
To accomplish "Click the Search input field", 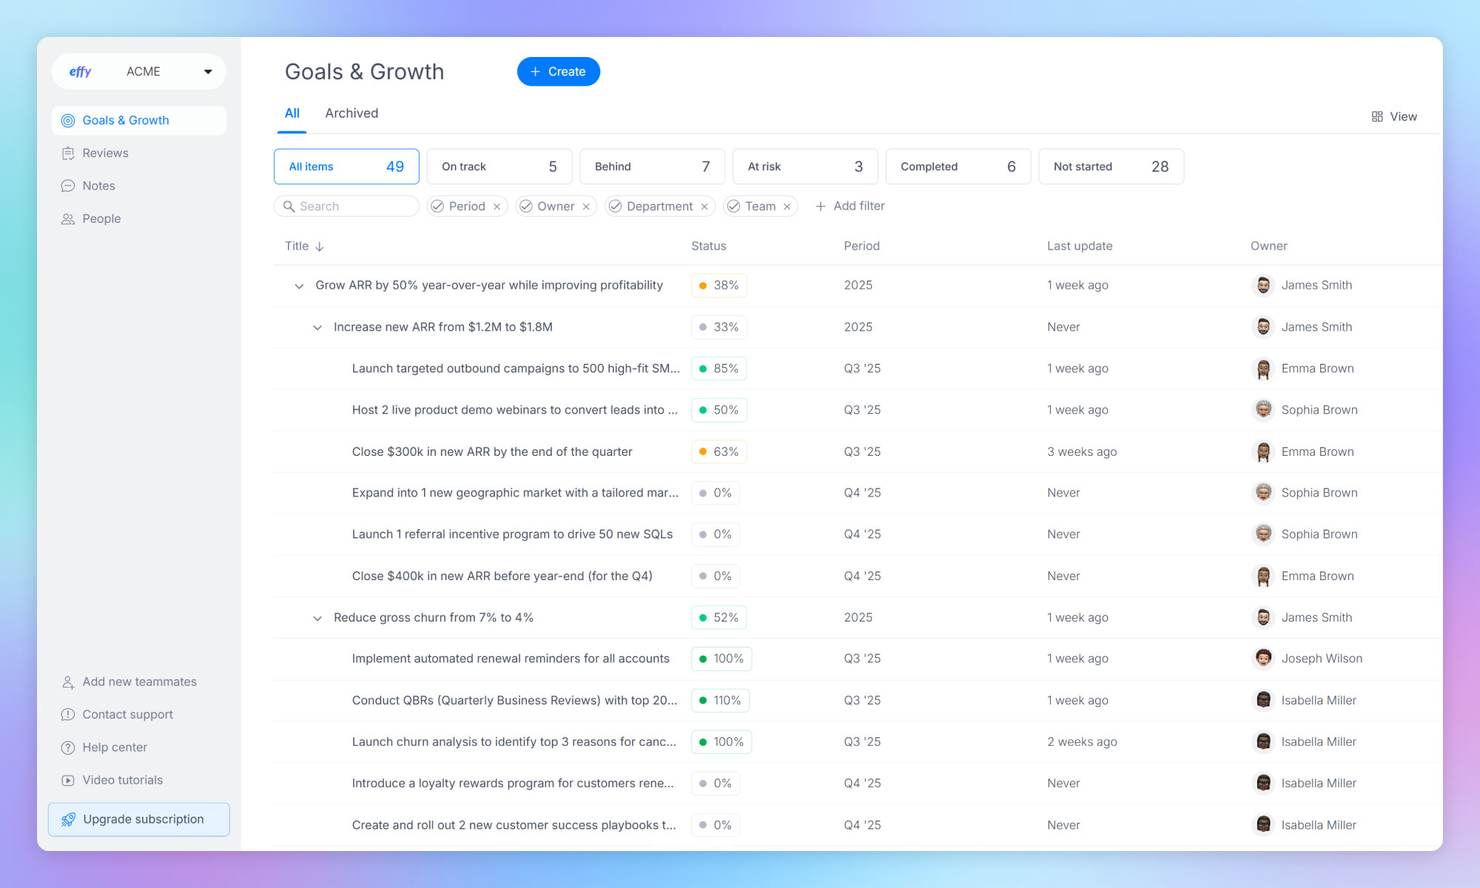I will point(346,206).
